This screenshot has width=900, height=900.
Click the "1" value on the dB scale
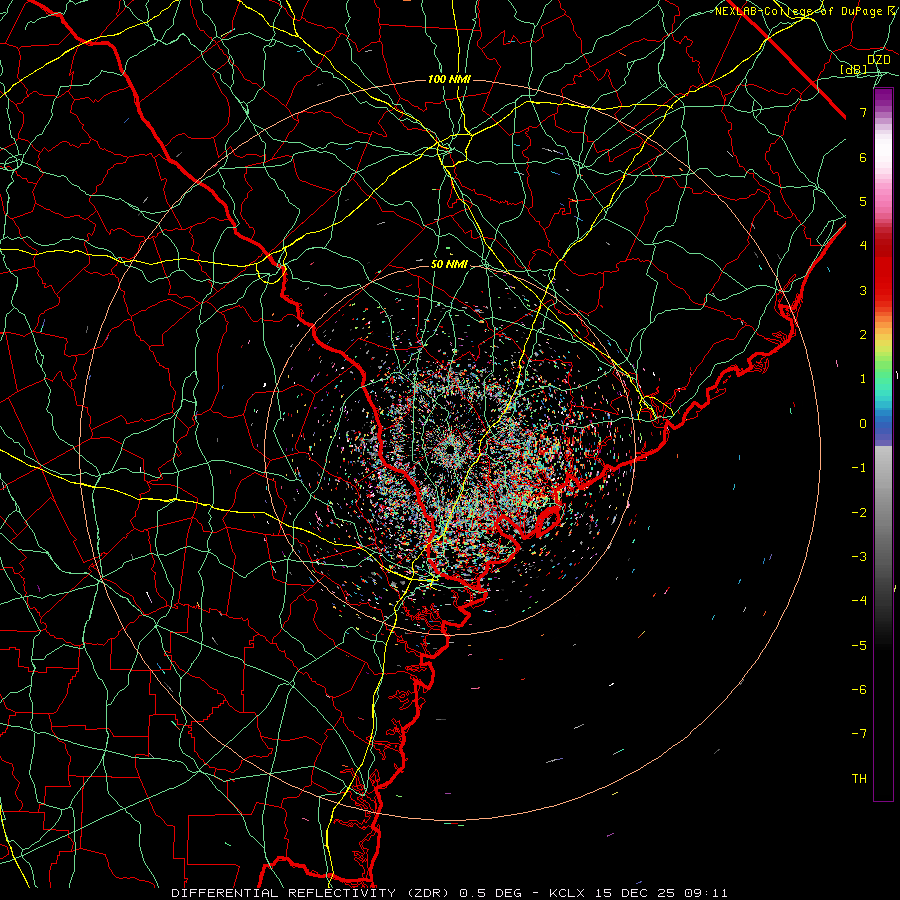point(863,379)
